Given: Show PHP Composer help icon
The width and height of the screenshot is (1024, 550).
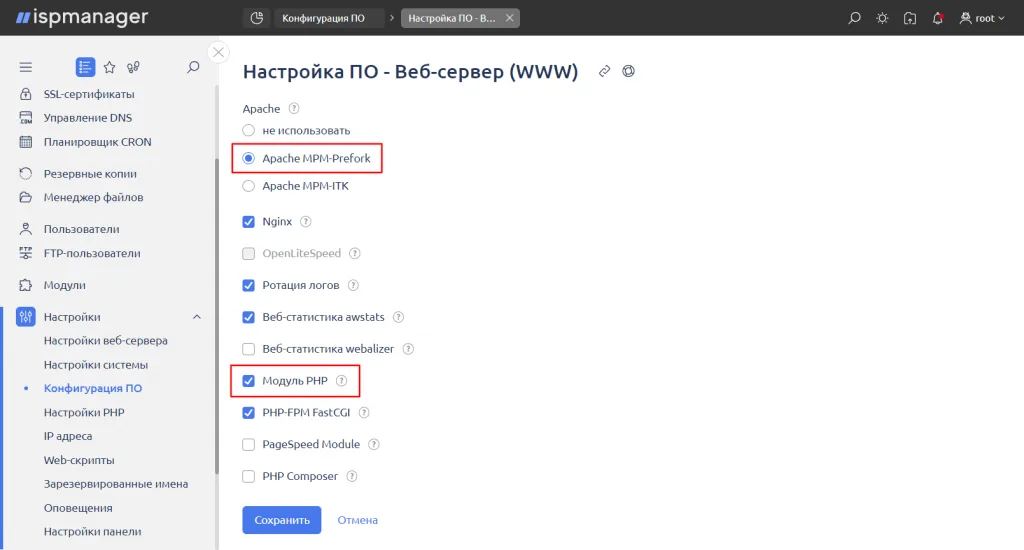Looking at the screenshot, I should [x=352, y=476].
